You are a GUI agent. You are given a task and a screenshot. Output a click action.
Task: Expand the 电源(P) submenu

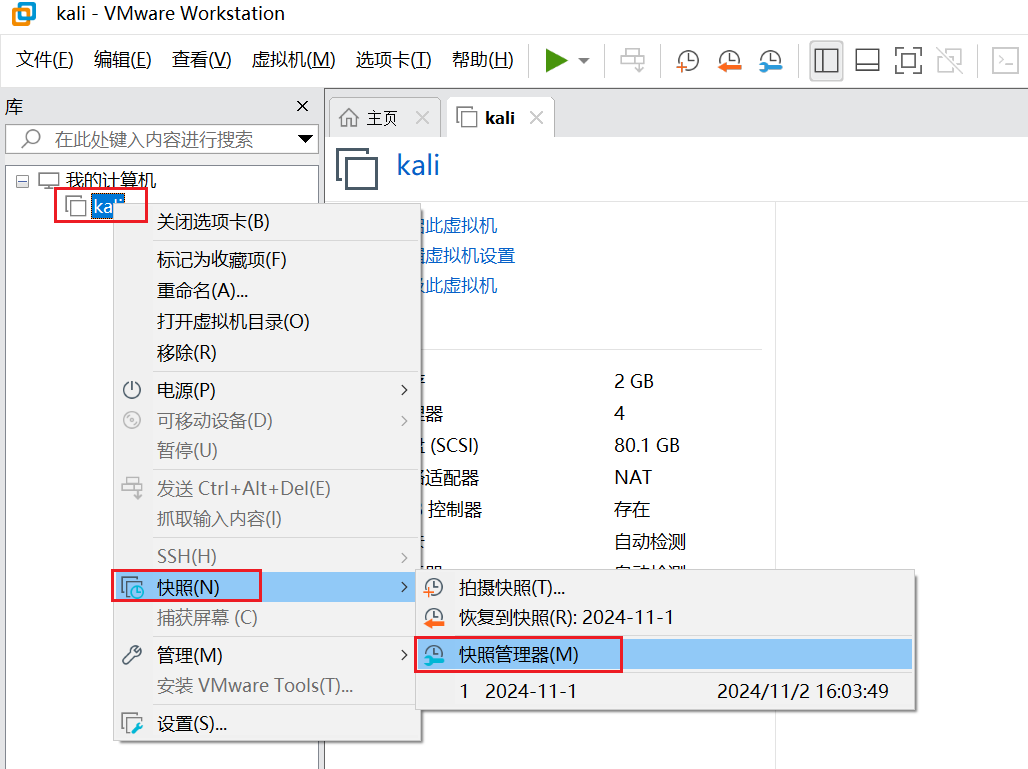(x=267, y=390)
